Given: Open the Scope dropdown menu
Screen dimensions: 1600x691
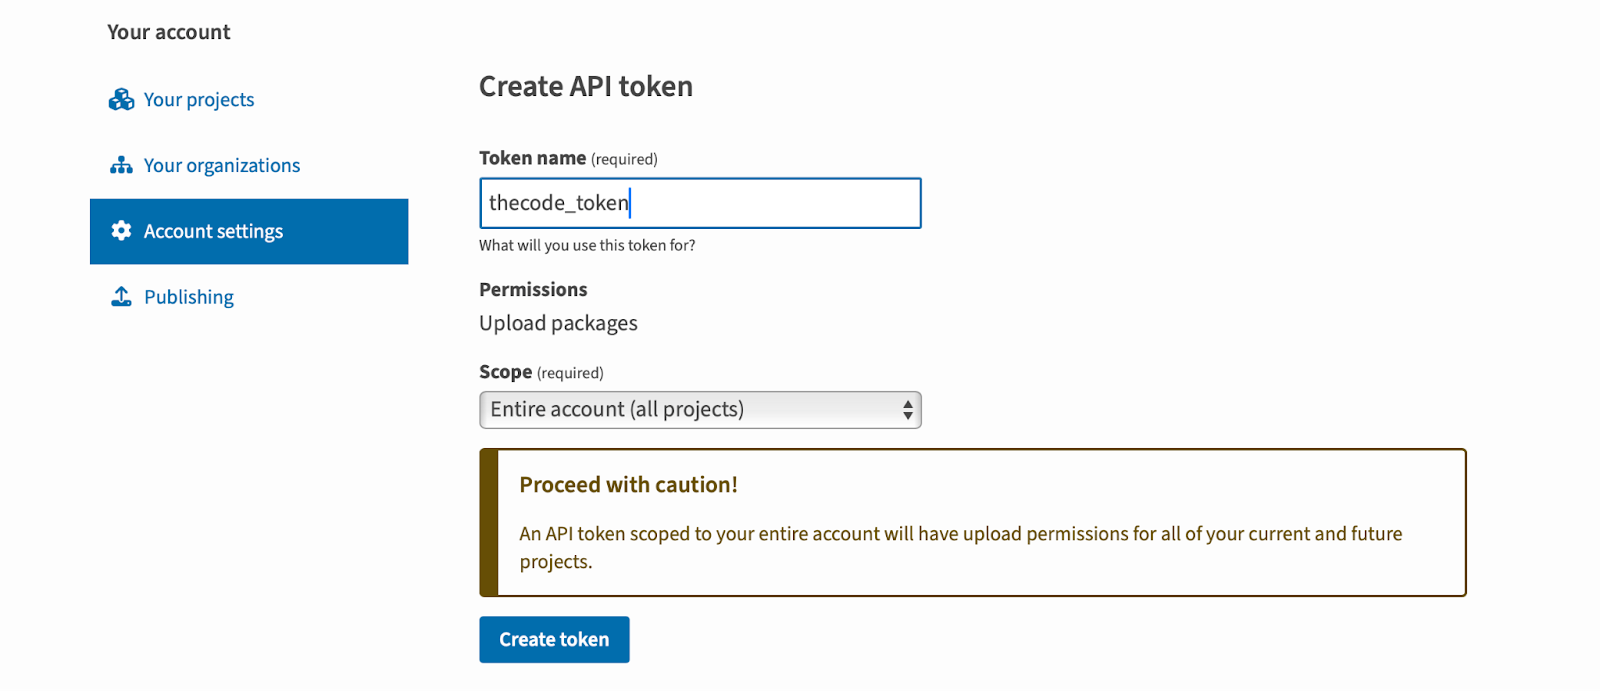Looking at the screenshot, I should click(x=699, y=410).
